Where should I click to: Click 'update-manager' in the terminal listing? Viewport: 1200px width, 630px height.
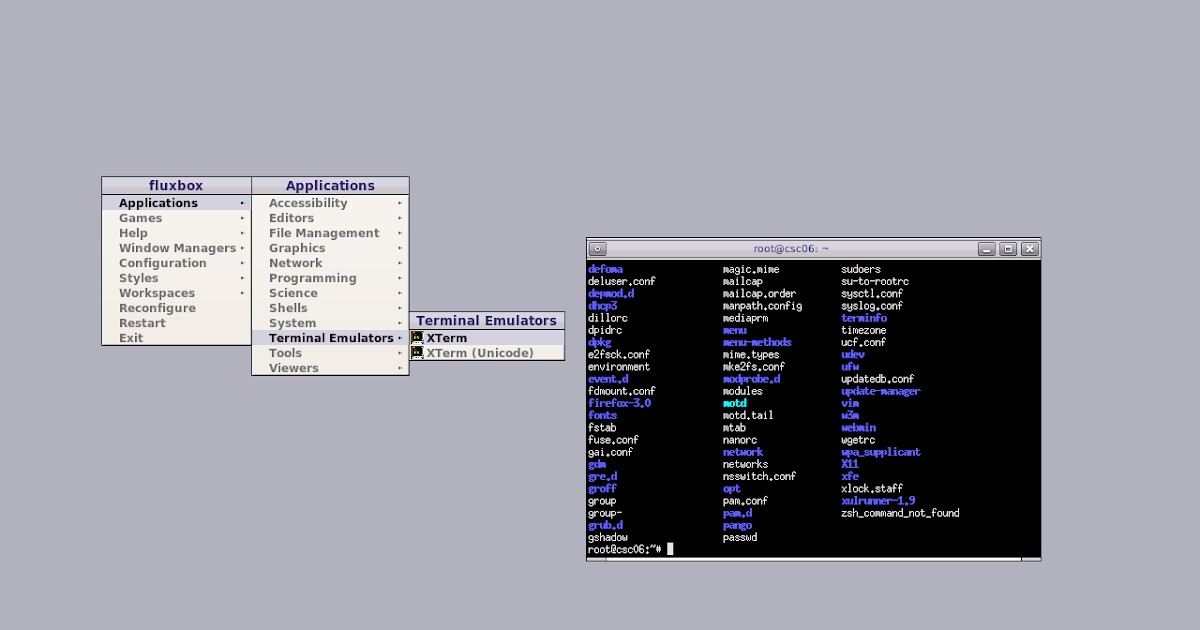pyautogui.click(x=881, y=391)
